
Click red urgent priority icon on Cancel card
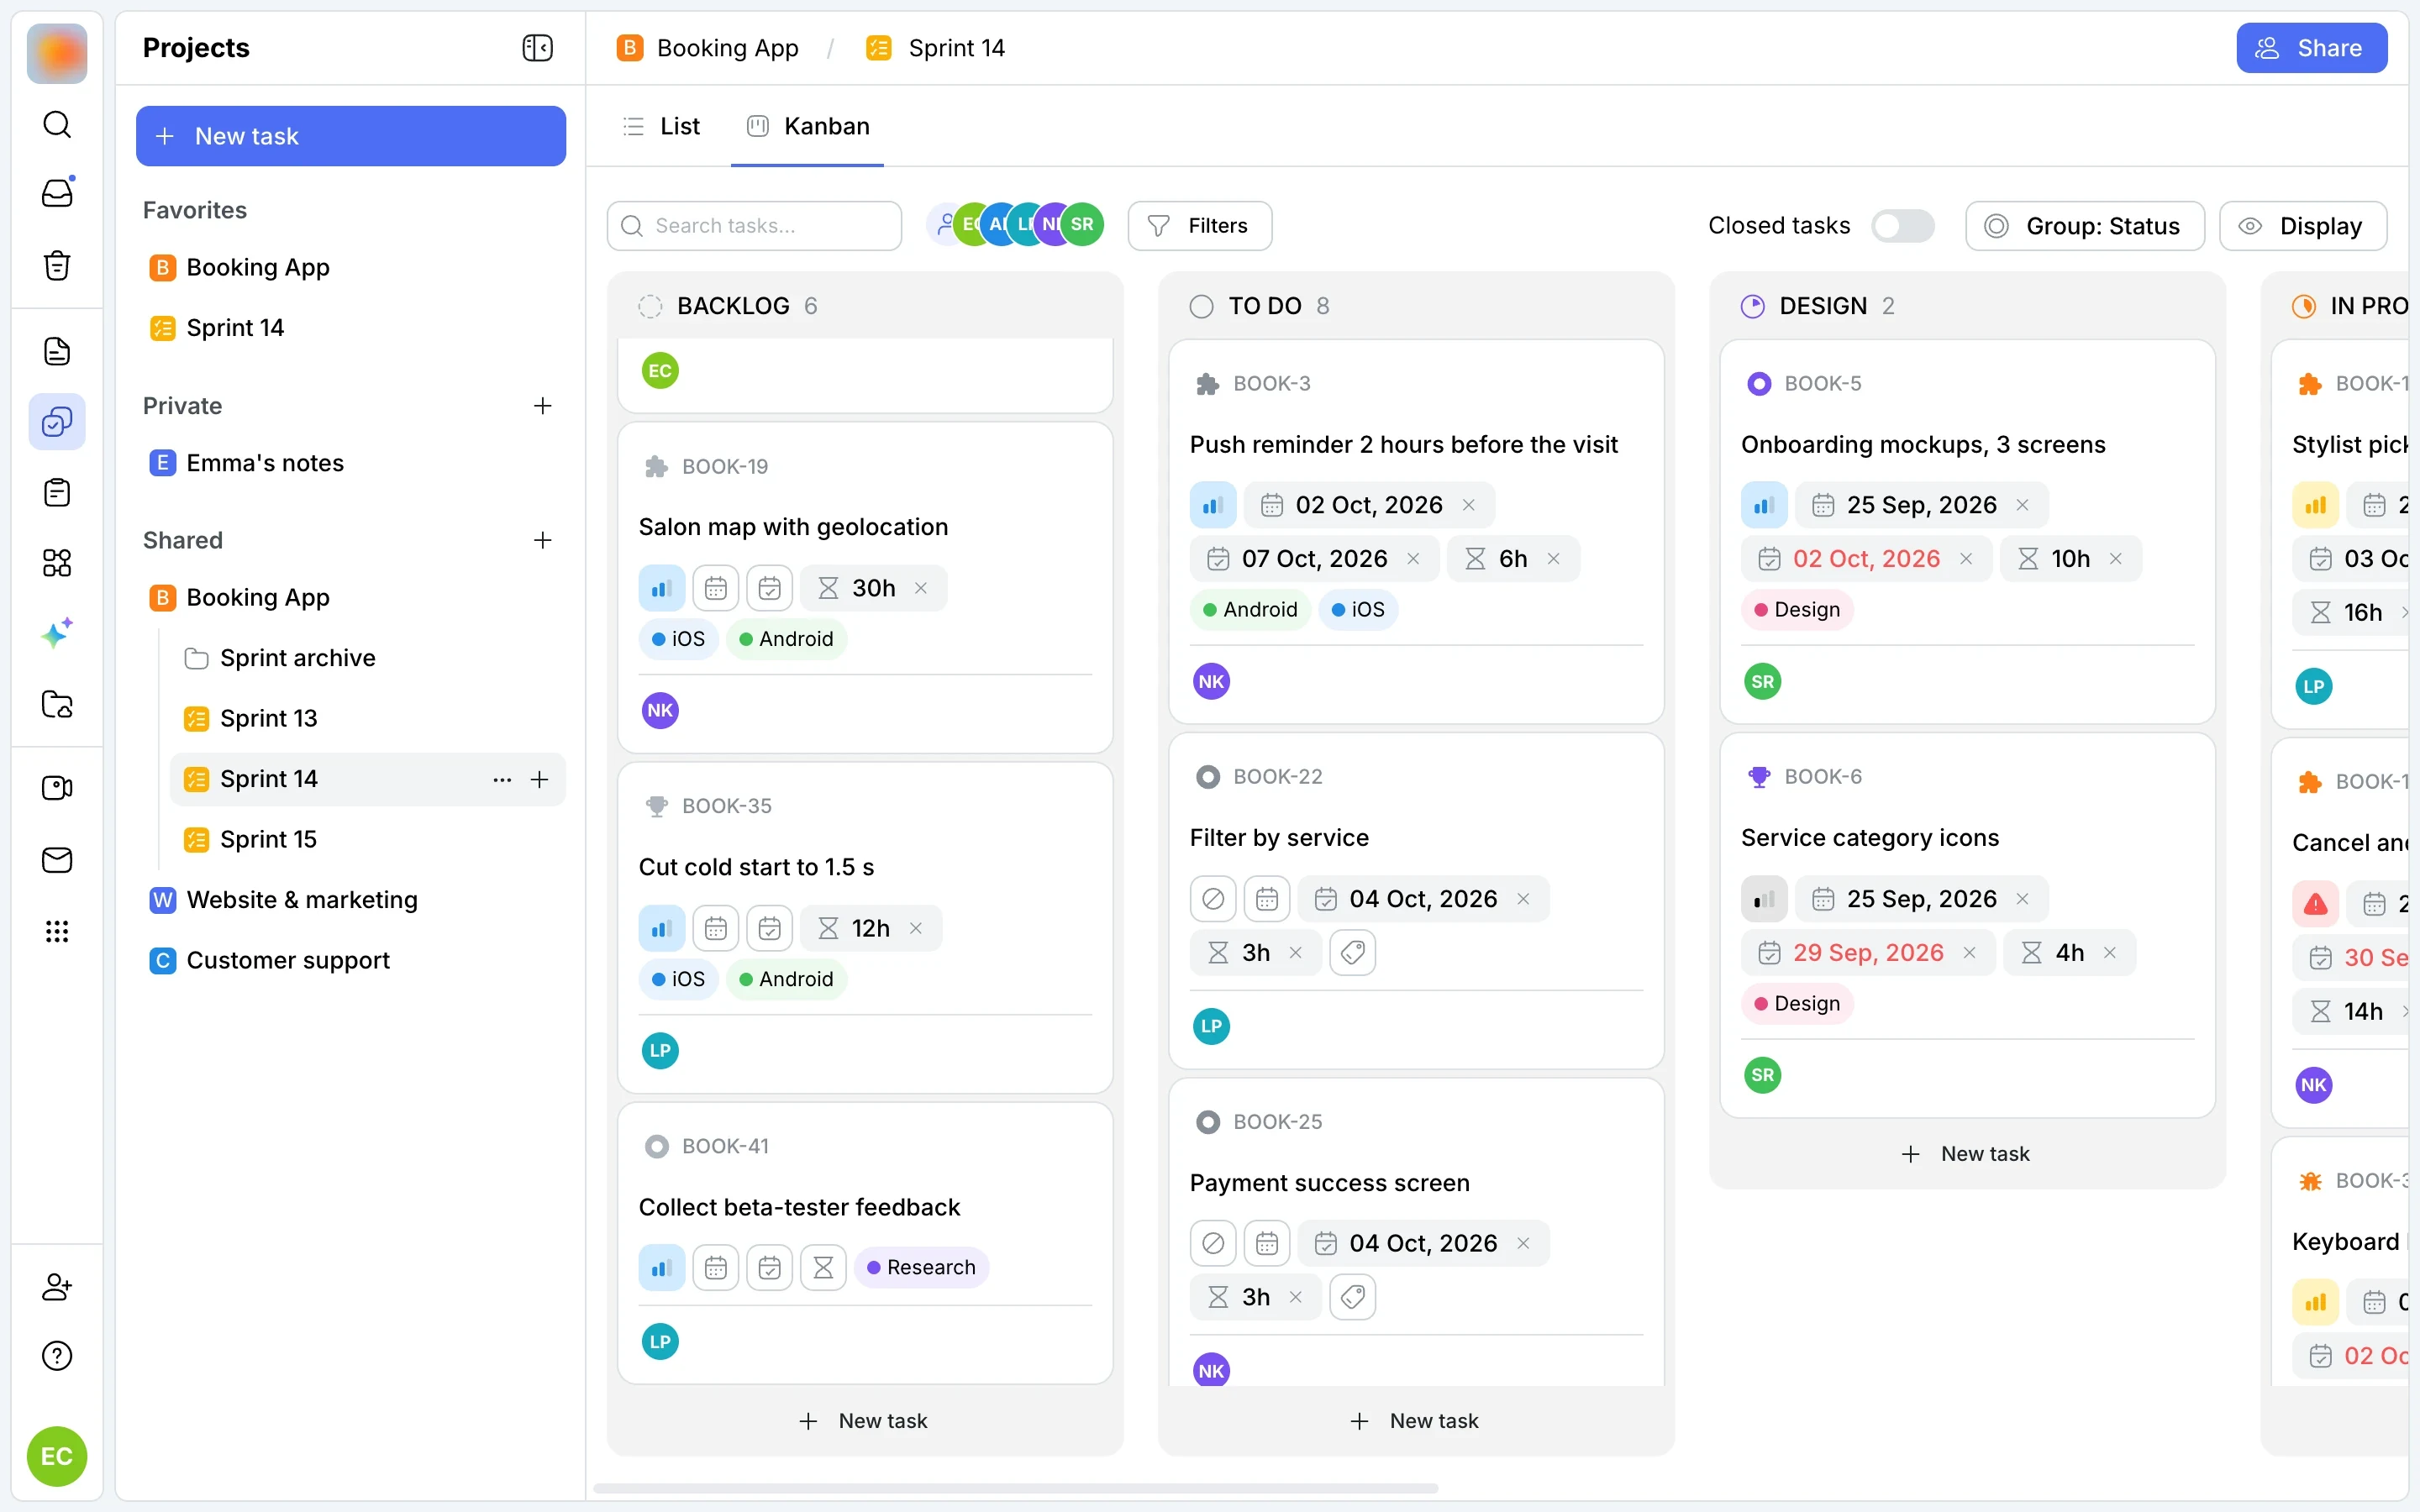pos(2315,904)
